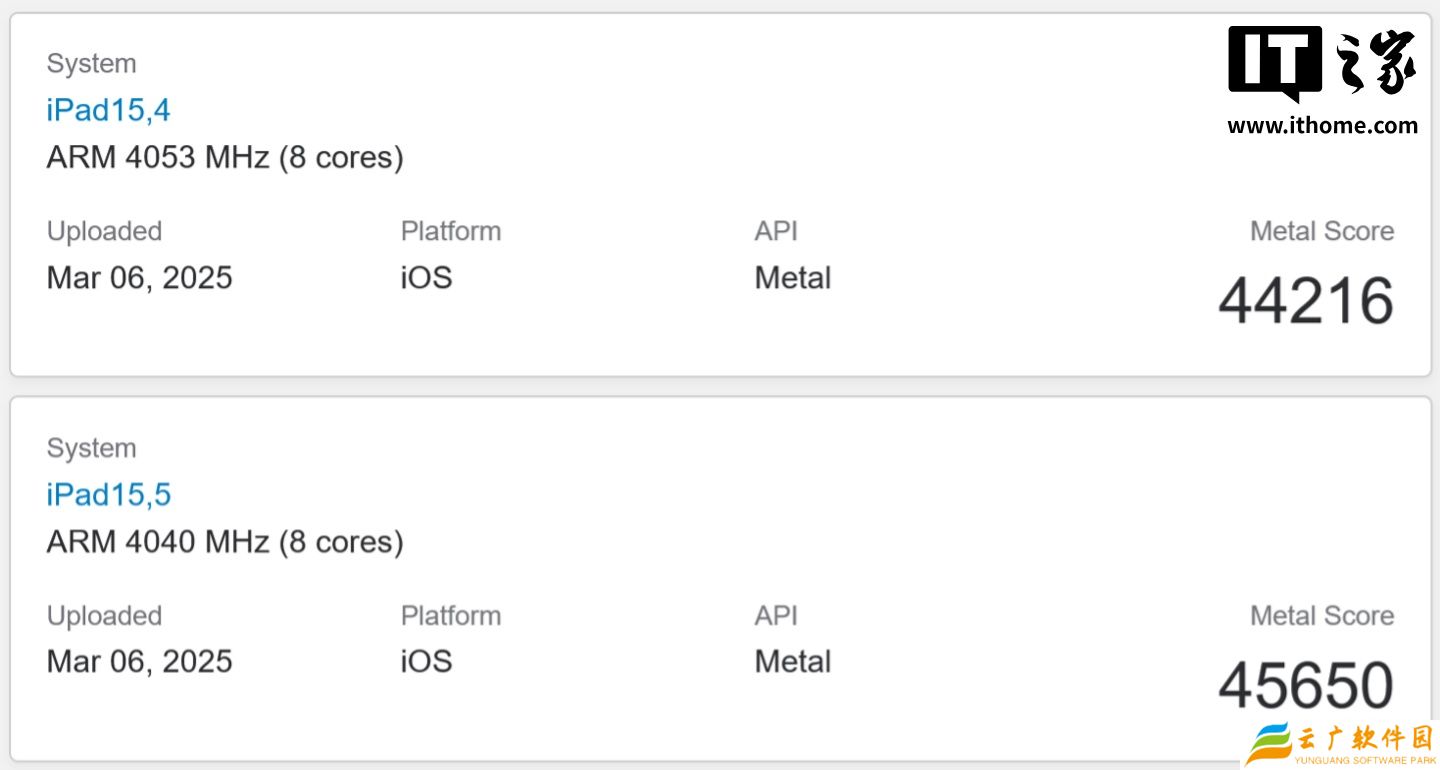Open the iPad15,4 system link
1440x770 pixels.
point(108,110)
